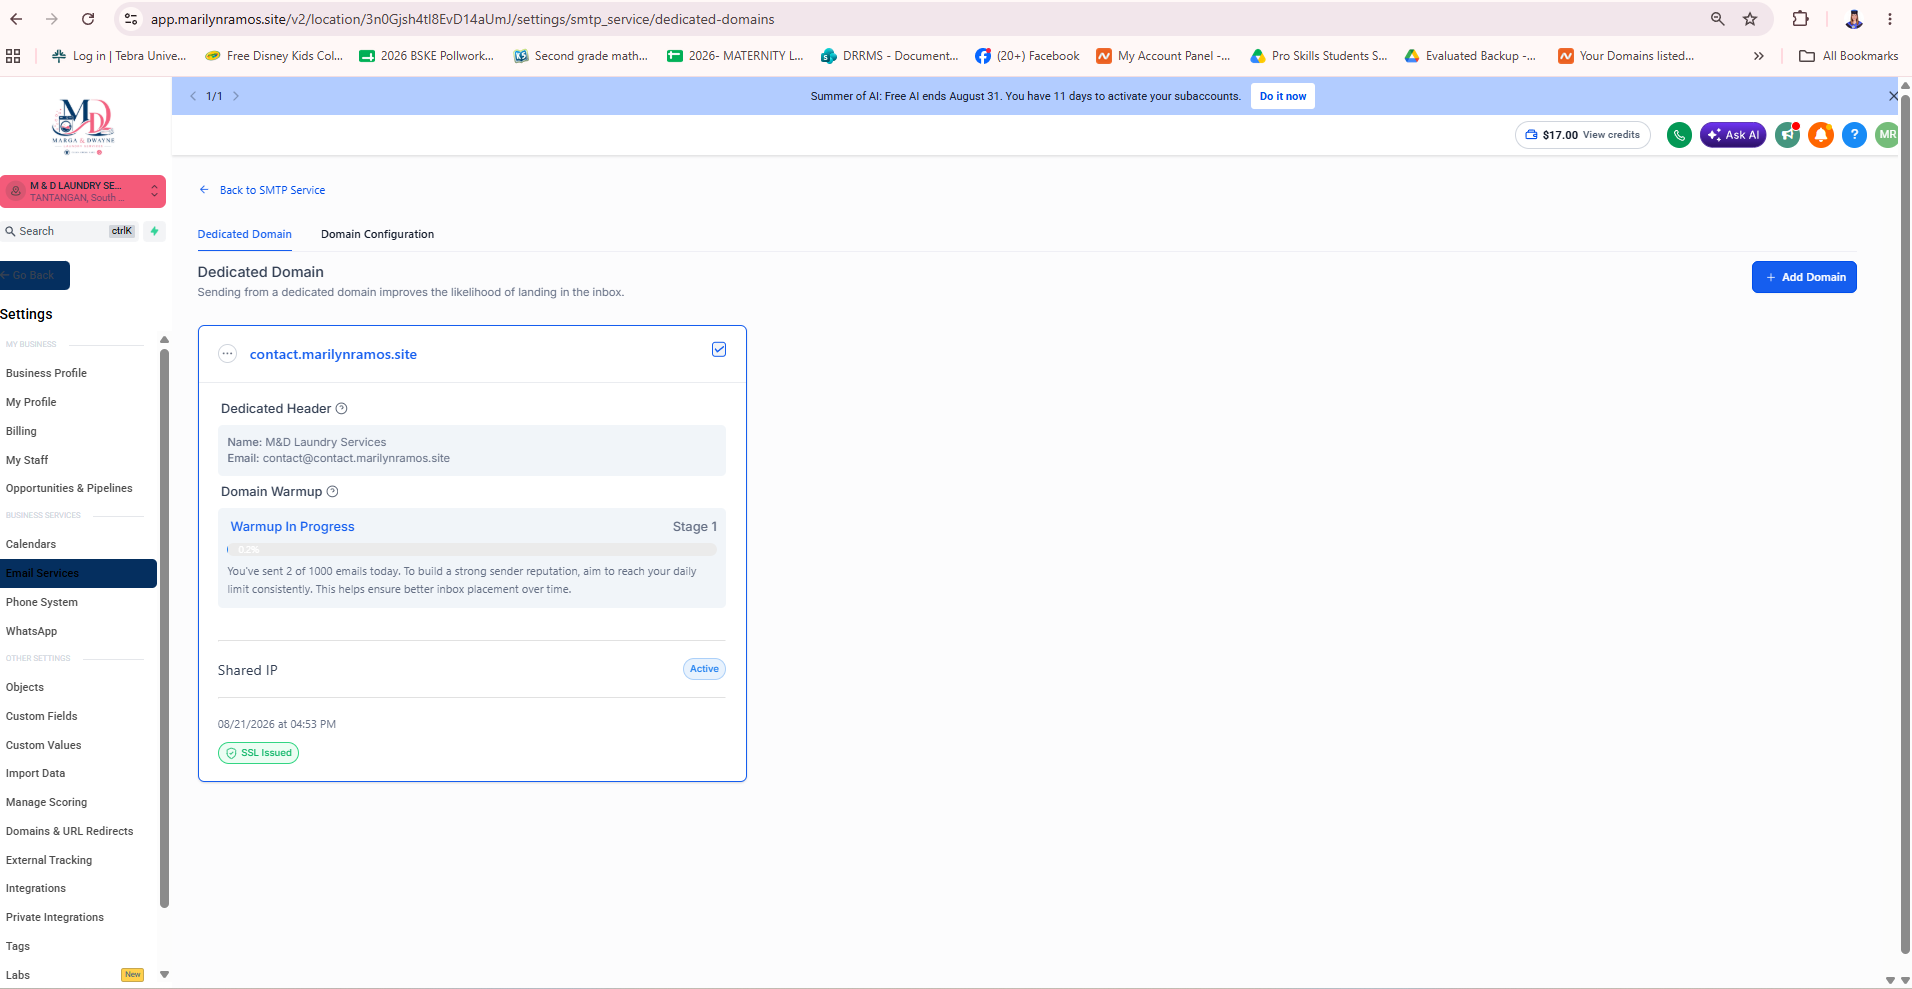
Task: Click the SSL Issued badge
Action: 258,753
